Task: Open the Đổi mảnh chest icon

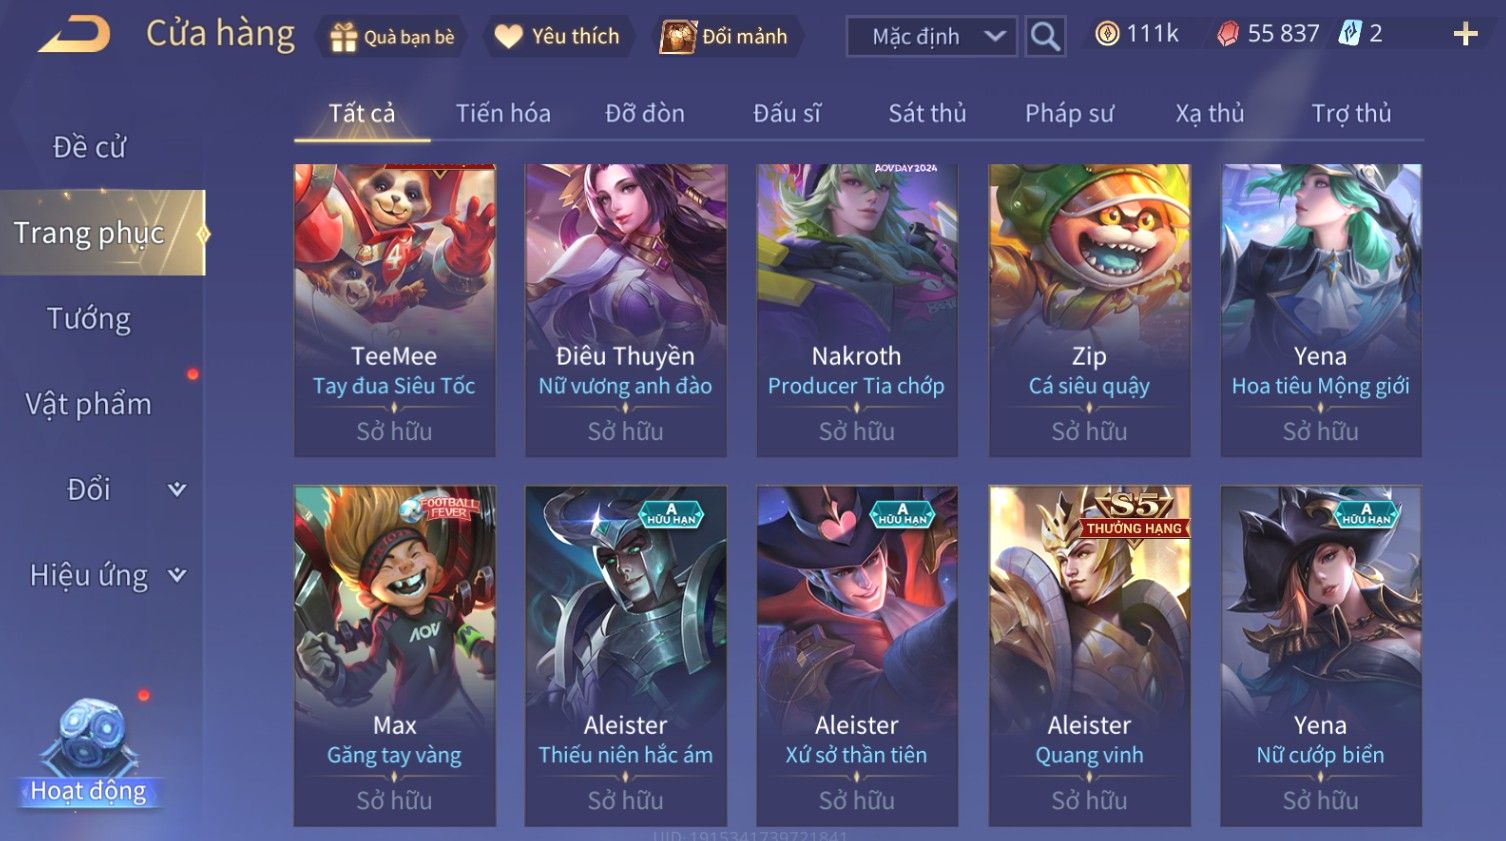Action: coord(678,37)
